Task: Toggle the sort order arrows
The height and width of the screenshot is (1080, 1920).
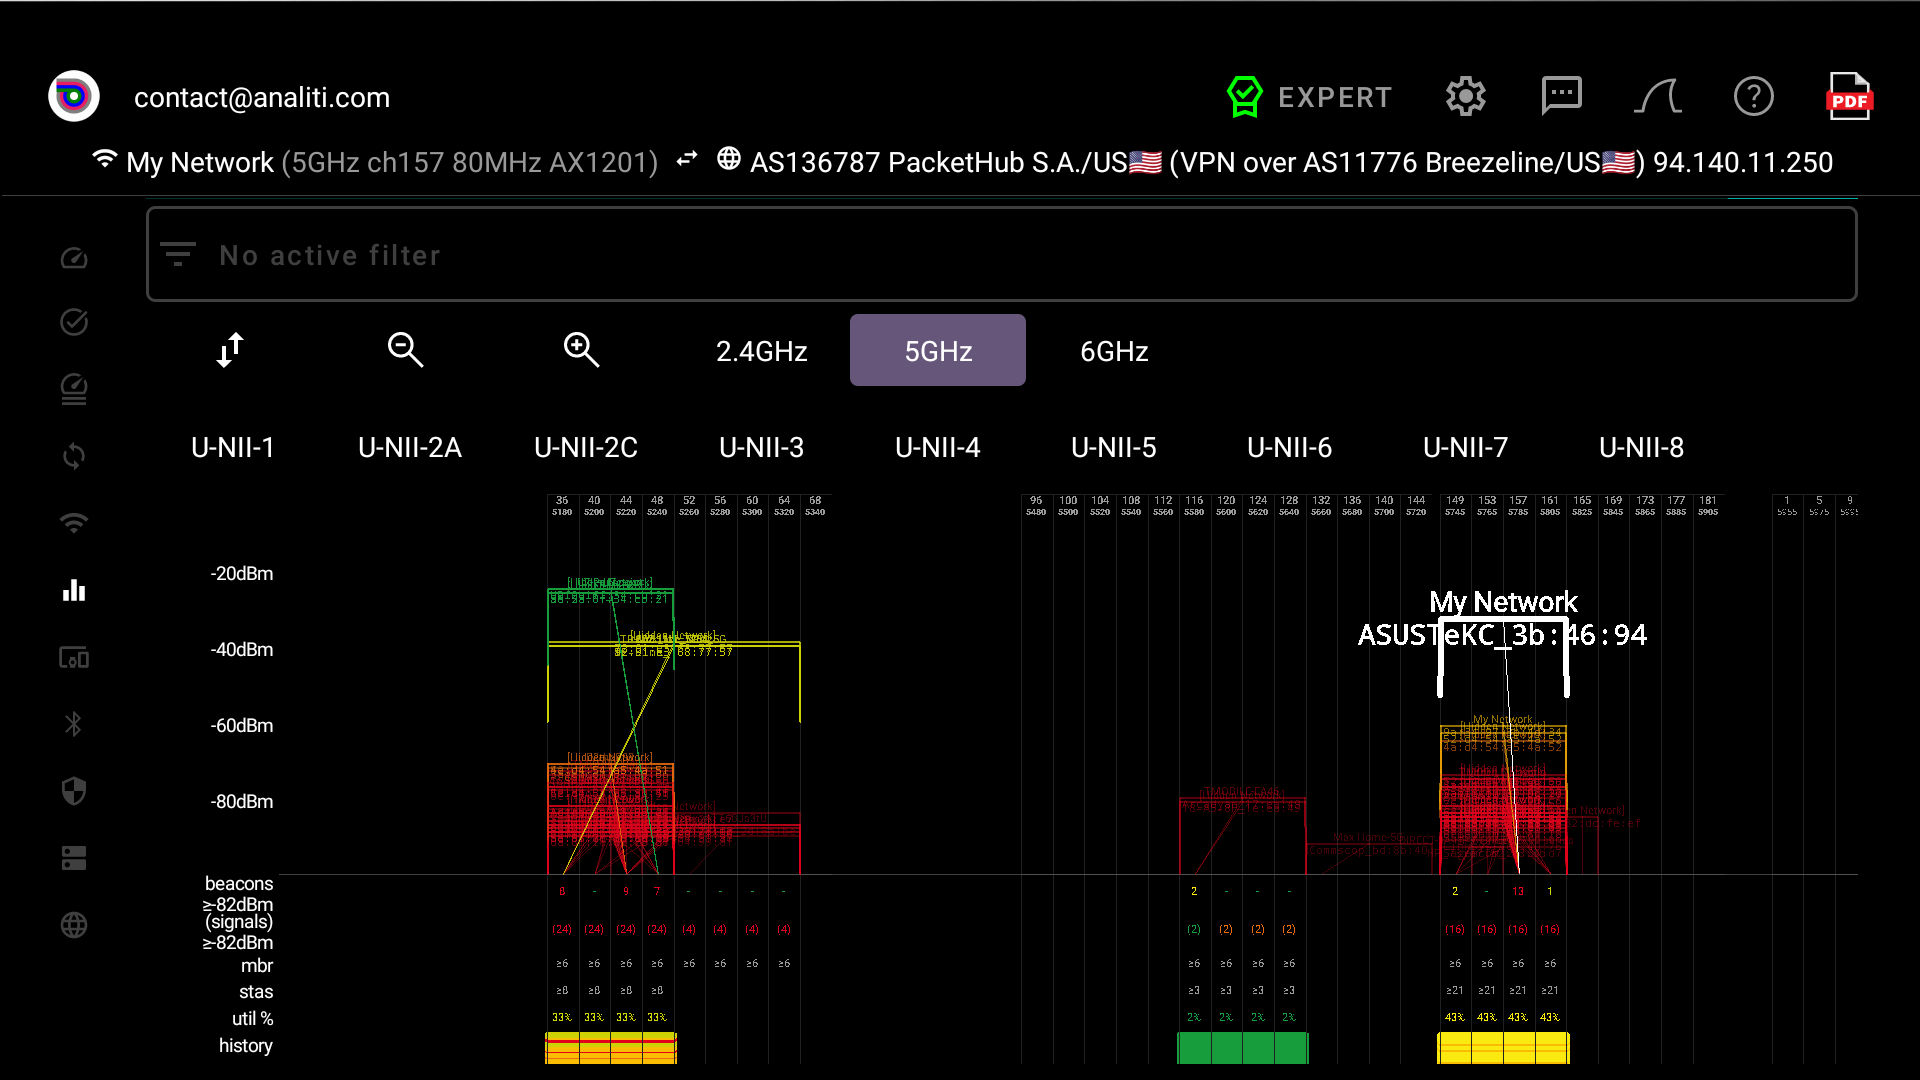Action: point(229,350)
